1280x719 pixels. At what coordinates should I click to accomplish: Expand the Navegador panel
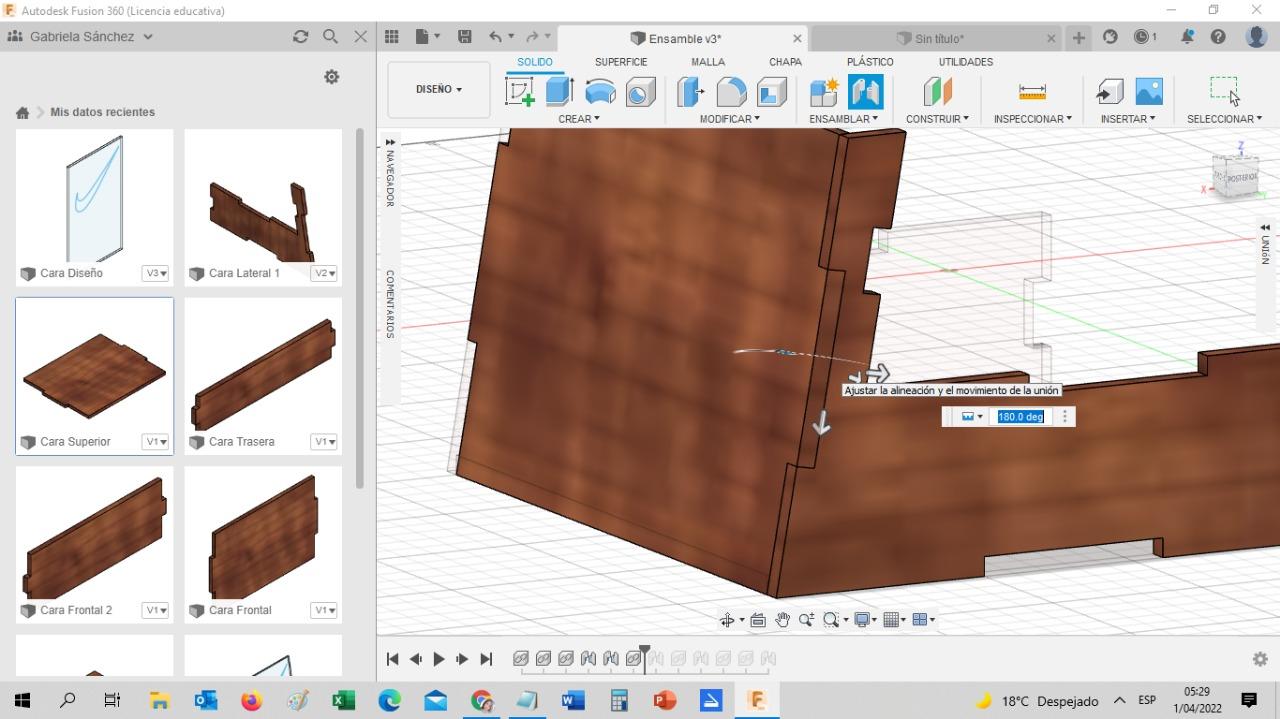point(390,142)
